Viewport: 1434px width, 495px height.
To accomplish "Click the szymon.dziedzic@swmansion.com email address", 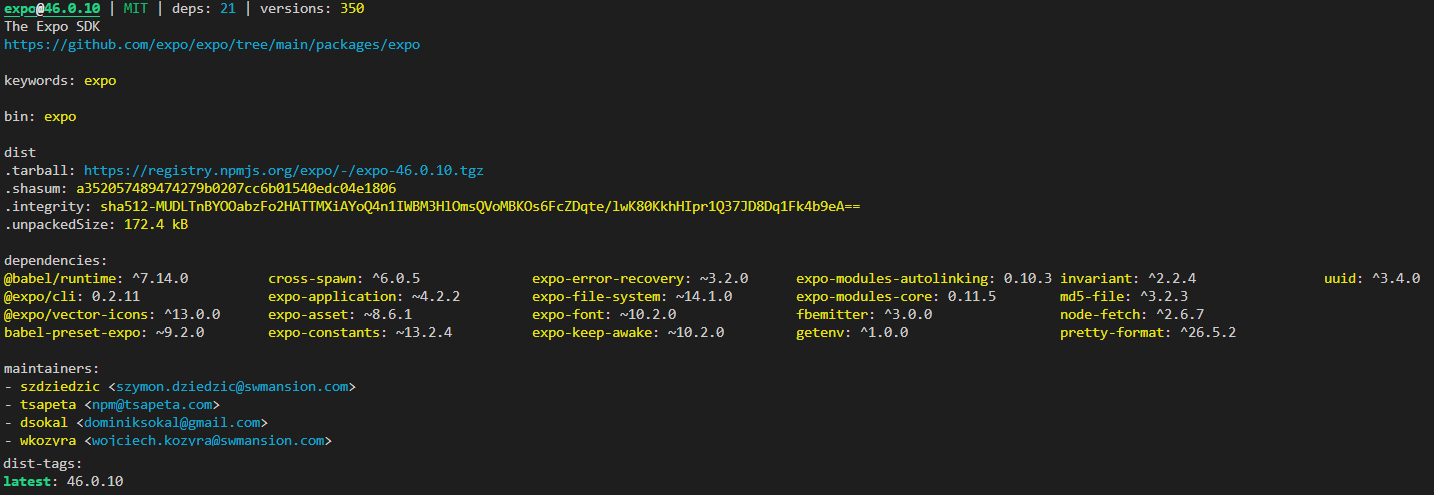I will (232, 387).
